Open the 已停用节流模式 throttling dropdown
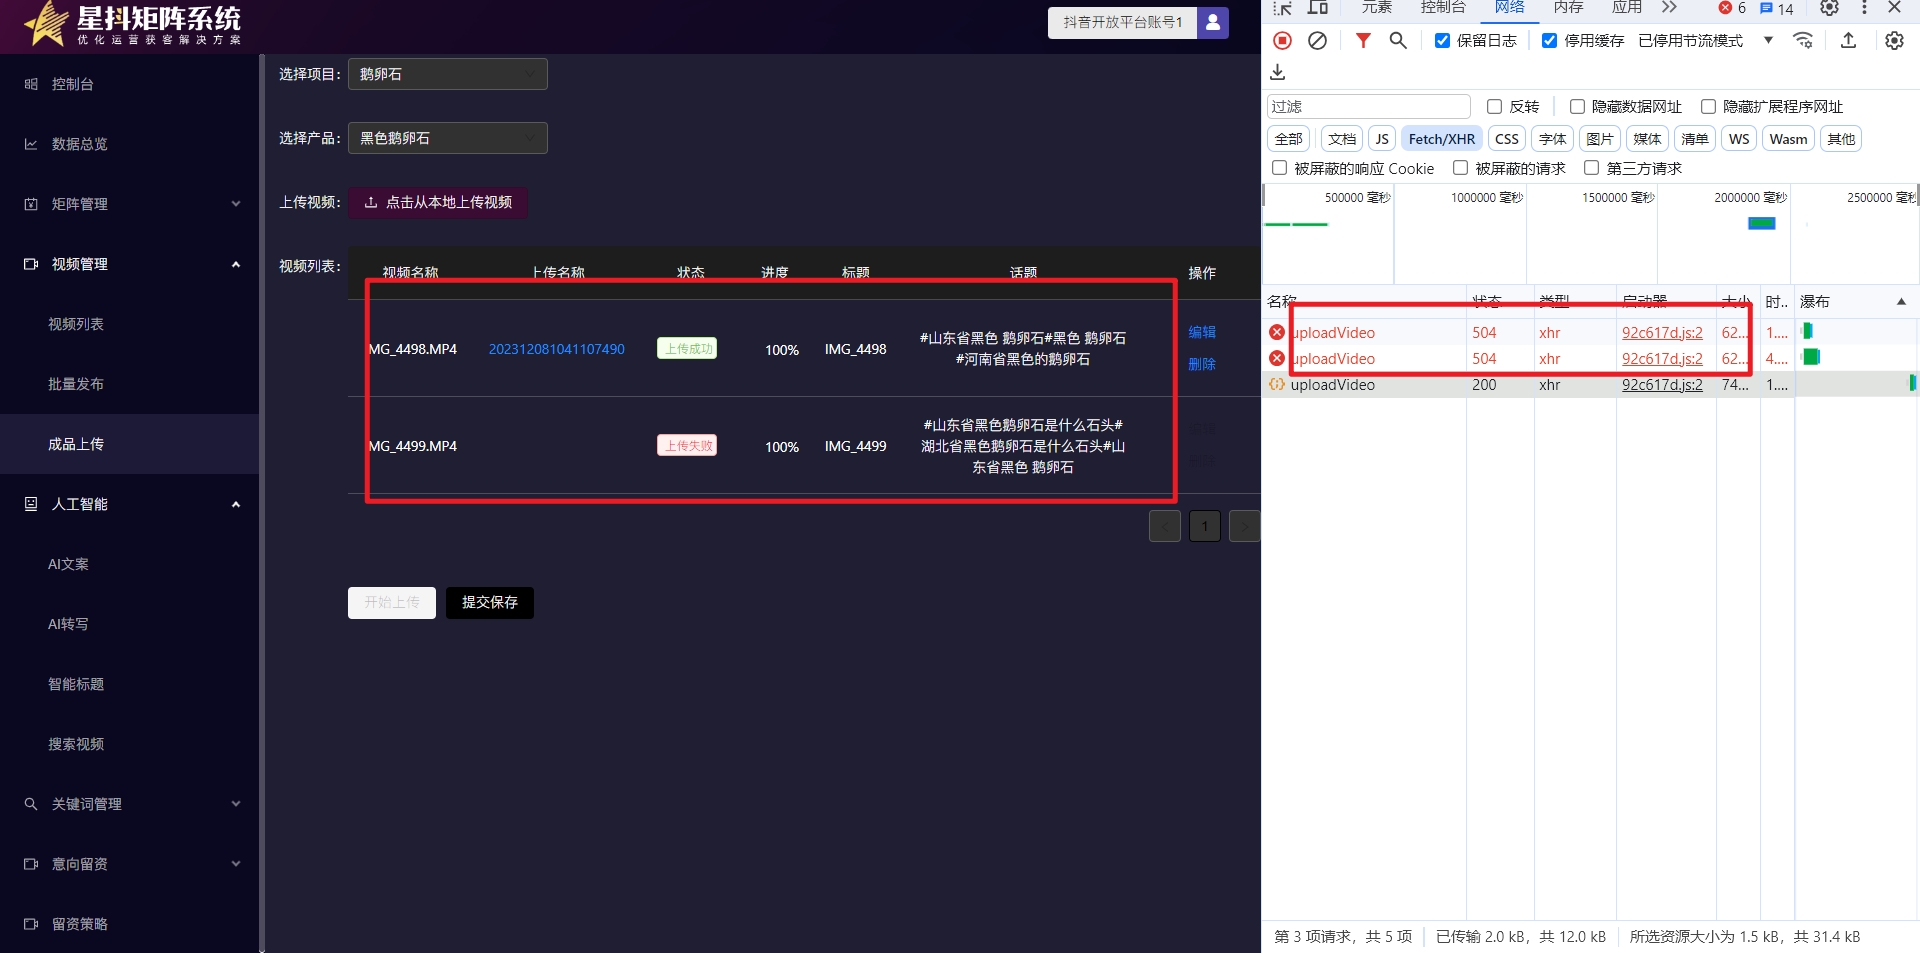The height and width of the screenshot is (953, 1920). pos(1706,40)
